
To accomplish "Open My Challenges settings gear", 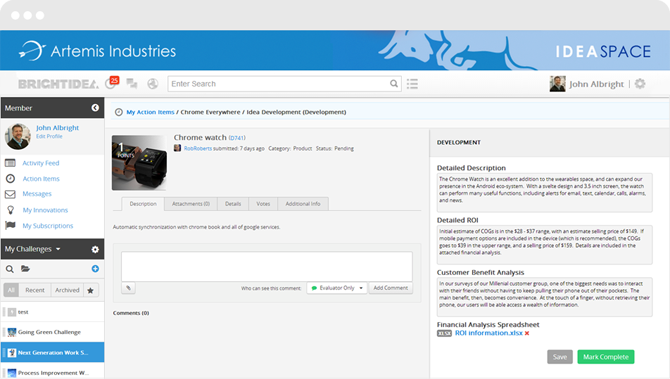I will point(95,249).
